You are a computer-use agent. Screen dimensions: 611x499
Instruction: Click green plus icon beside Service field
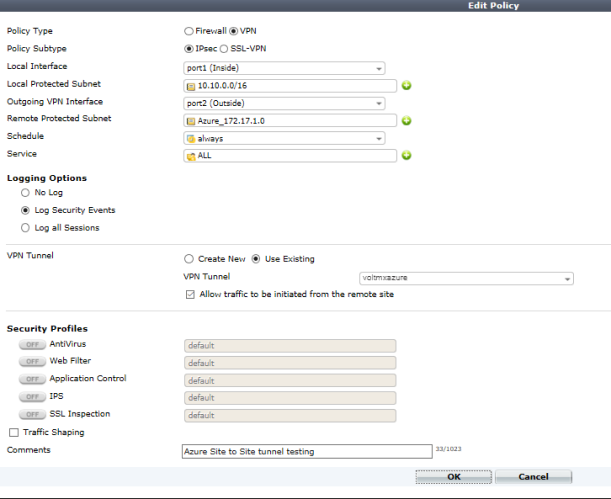(x=407, y=156)
